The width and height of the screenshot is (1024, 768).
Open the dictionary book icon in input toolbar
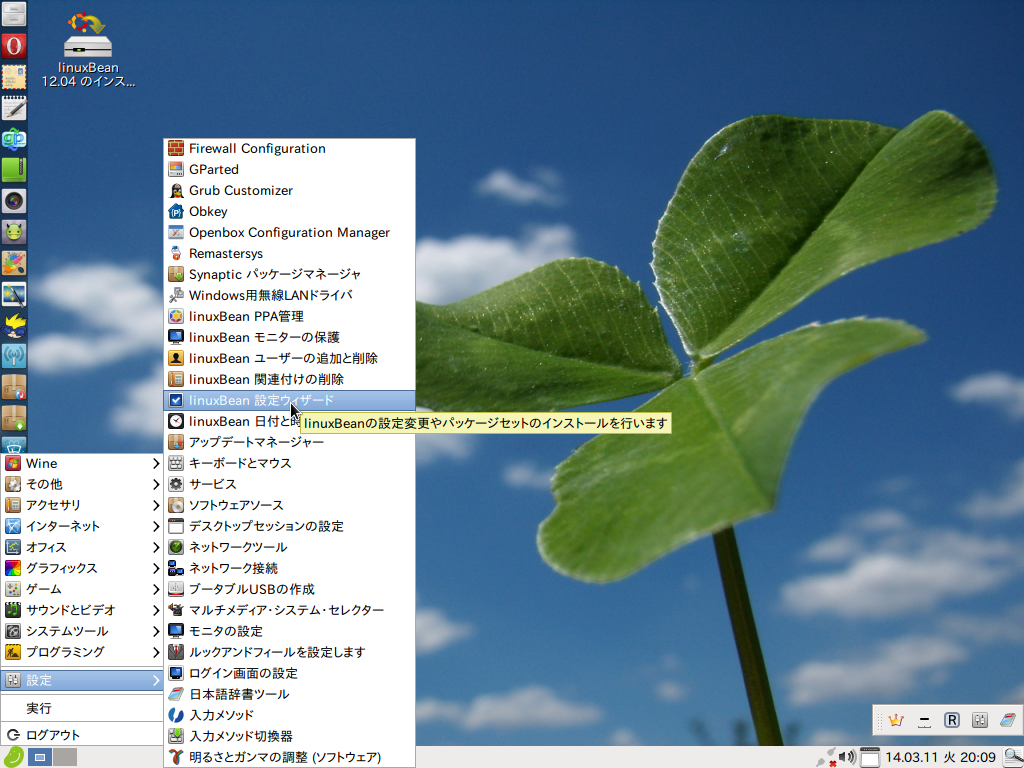click(1007, 720)
